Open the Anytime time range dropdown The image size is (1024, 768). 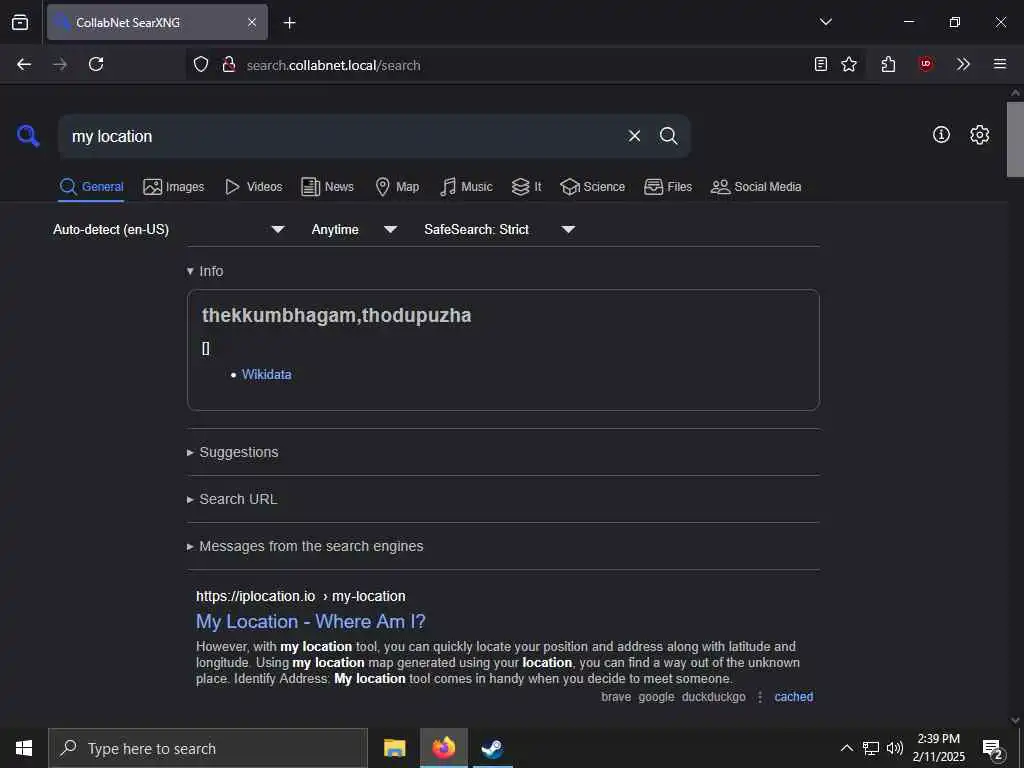[353, 229]
